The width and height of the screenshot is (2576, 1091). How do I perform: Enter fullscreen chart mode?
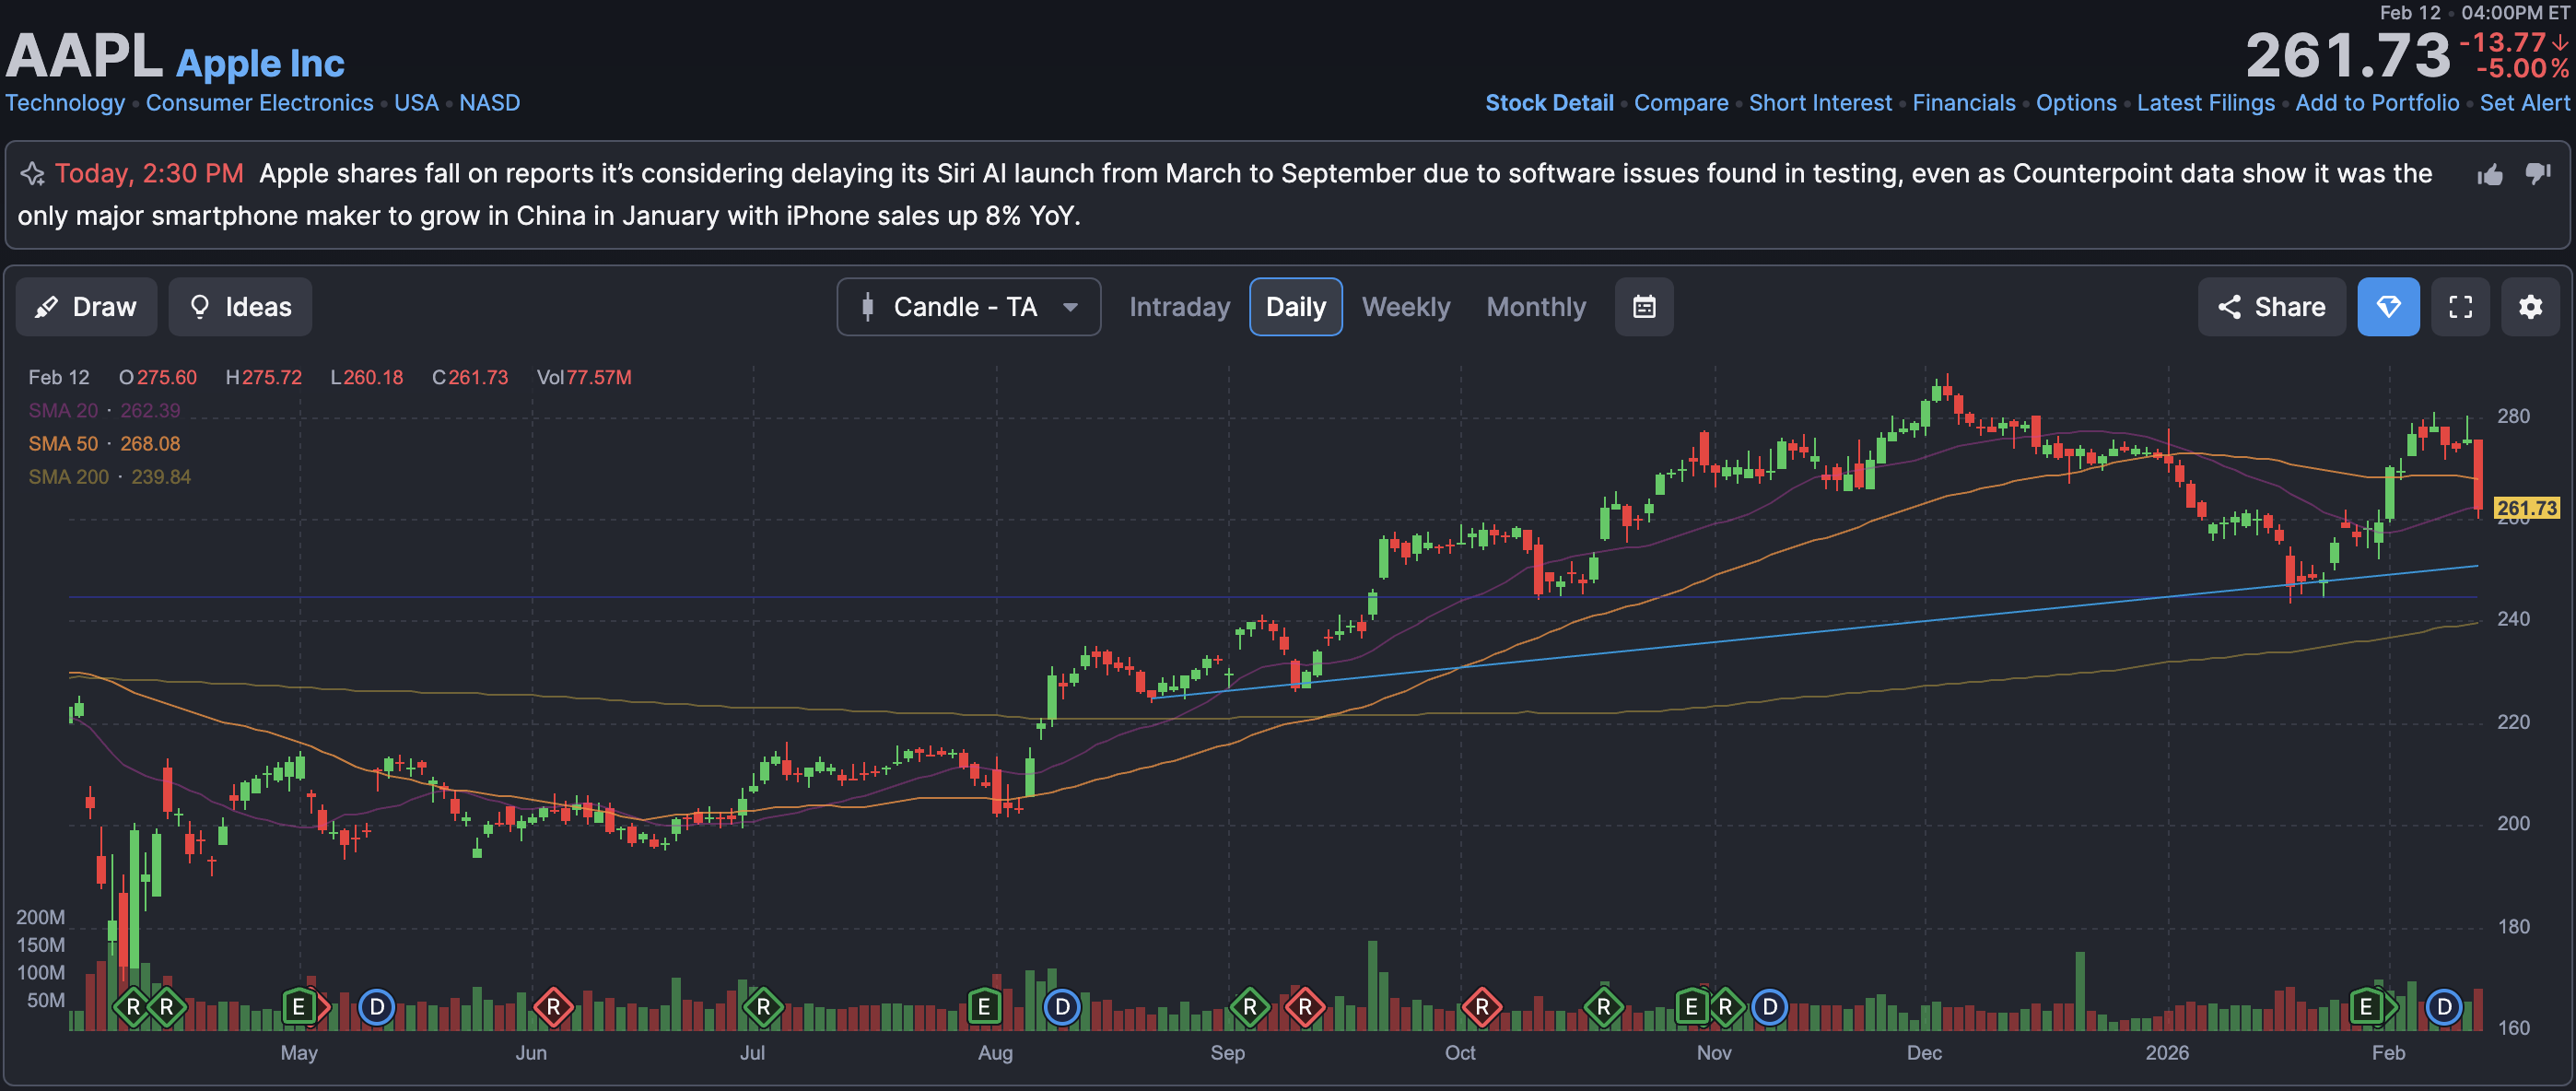(2460, 307)
